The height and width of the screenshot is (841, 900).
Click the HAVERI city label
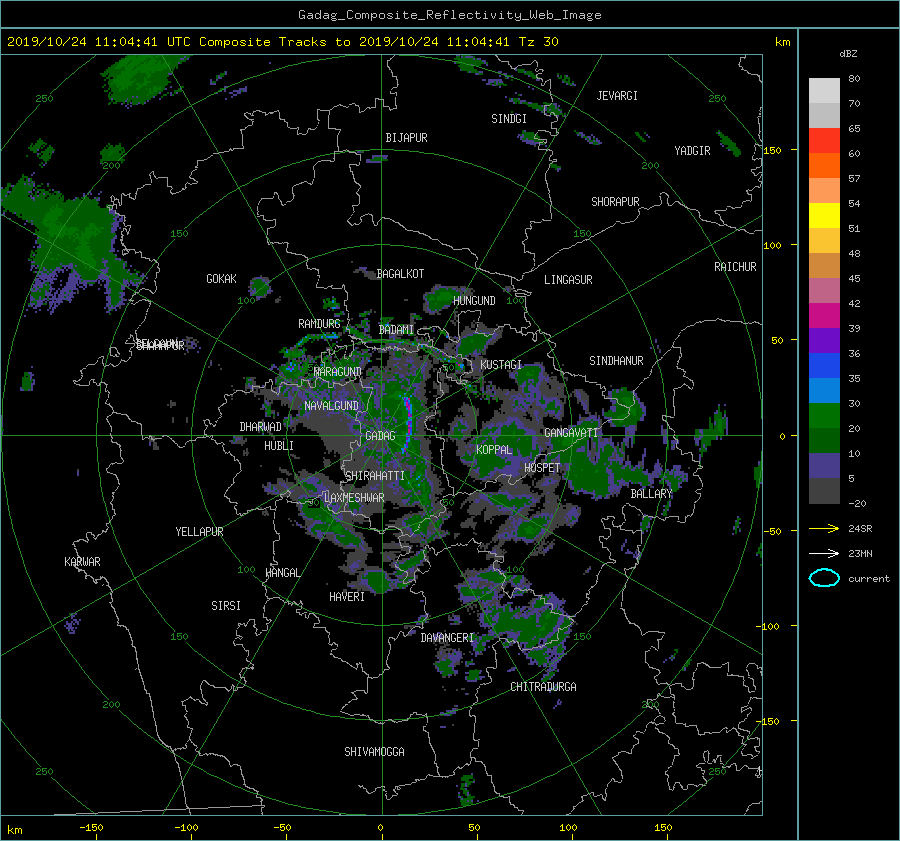(x=347, y=596)
